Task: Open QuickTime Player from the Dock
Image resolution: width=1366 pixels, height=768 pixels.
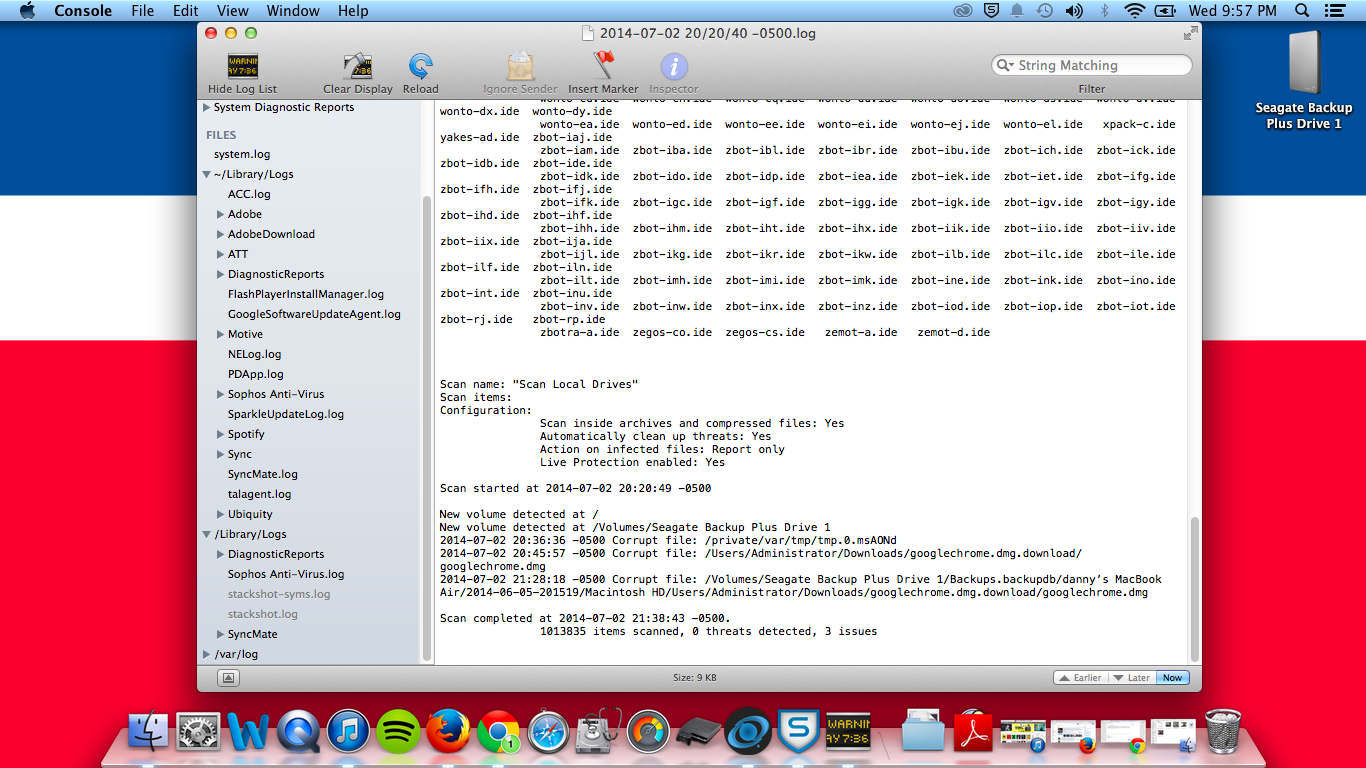Action: tap(298, 731)
